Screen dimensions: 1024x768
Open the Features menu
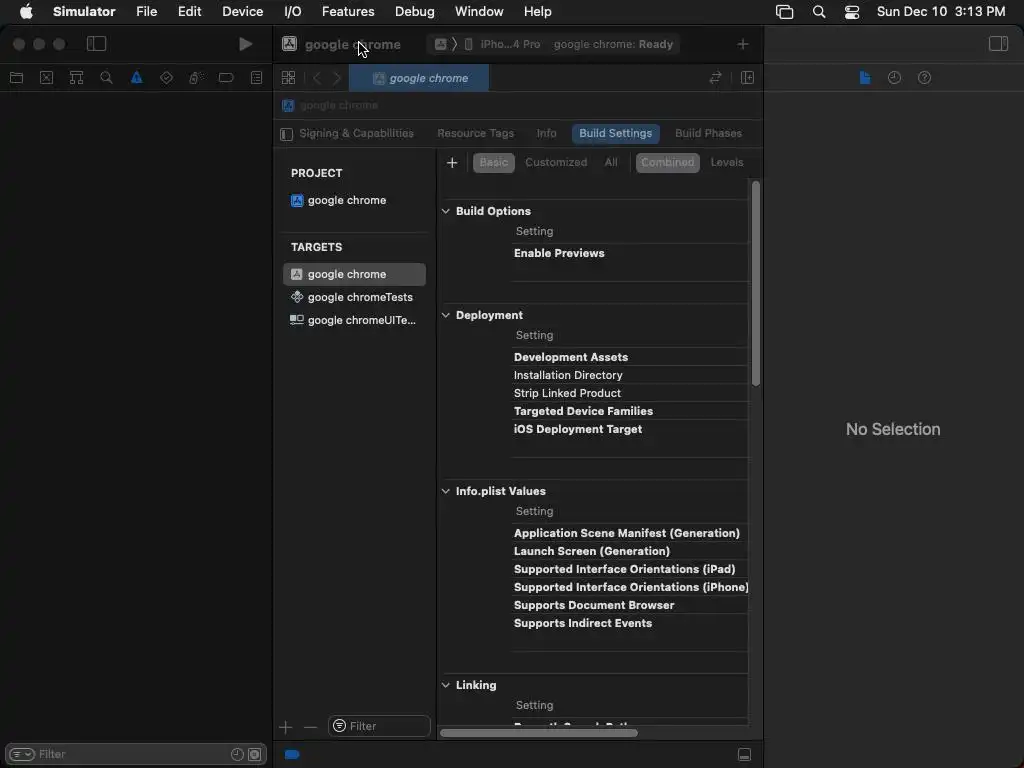[x=348, y=12]
